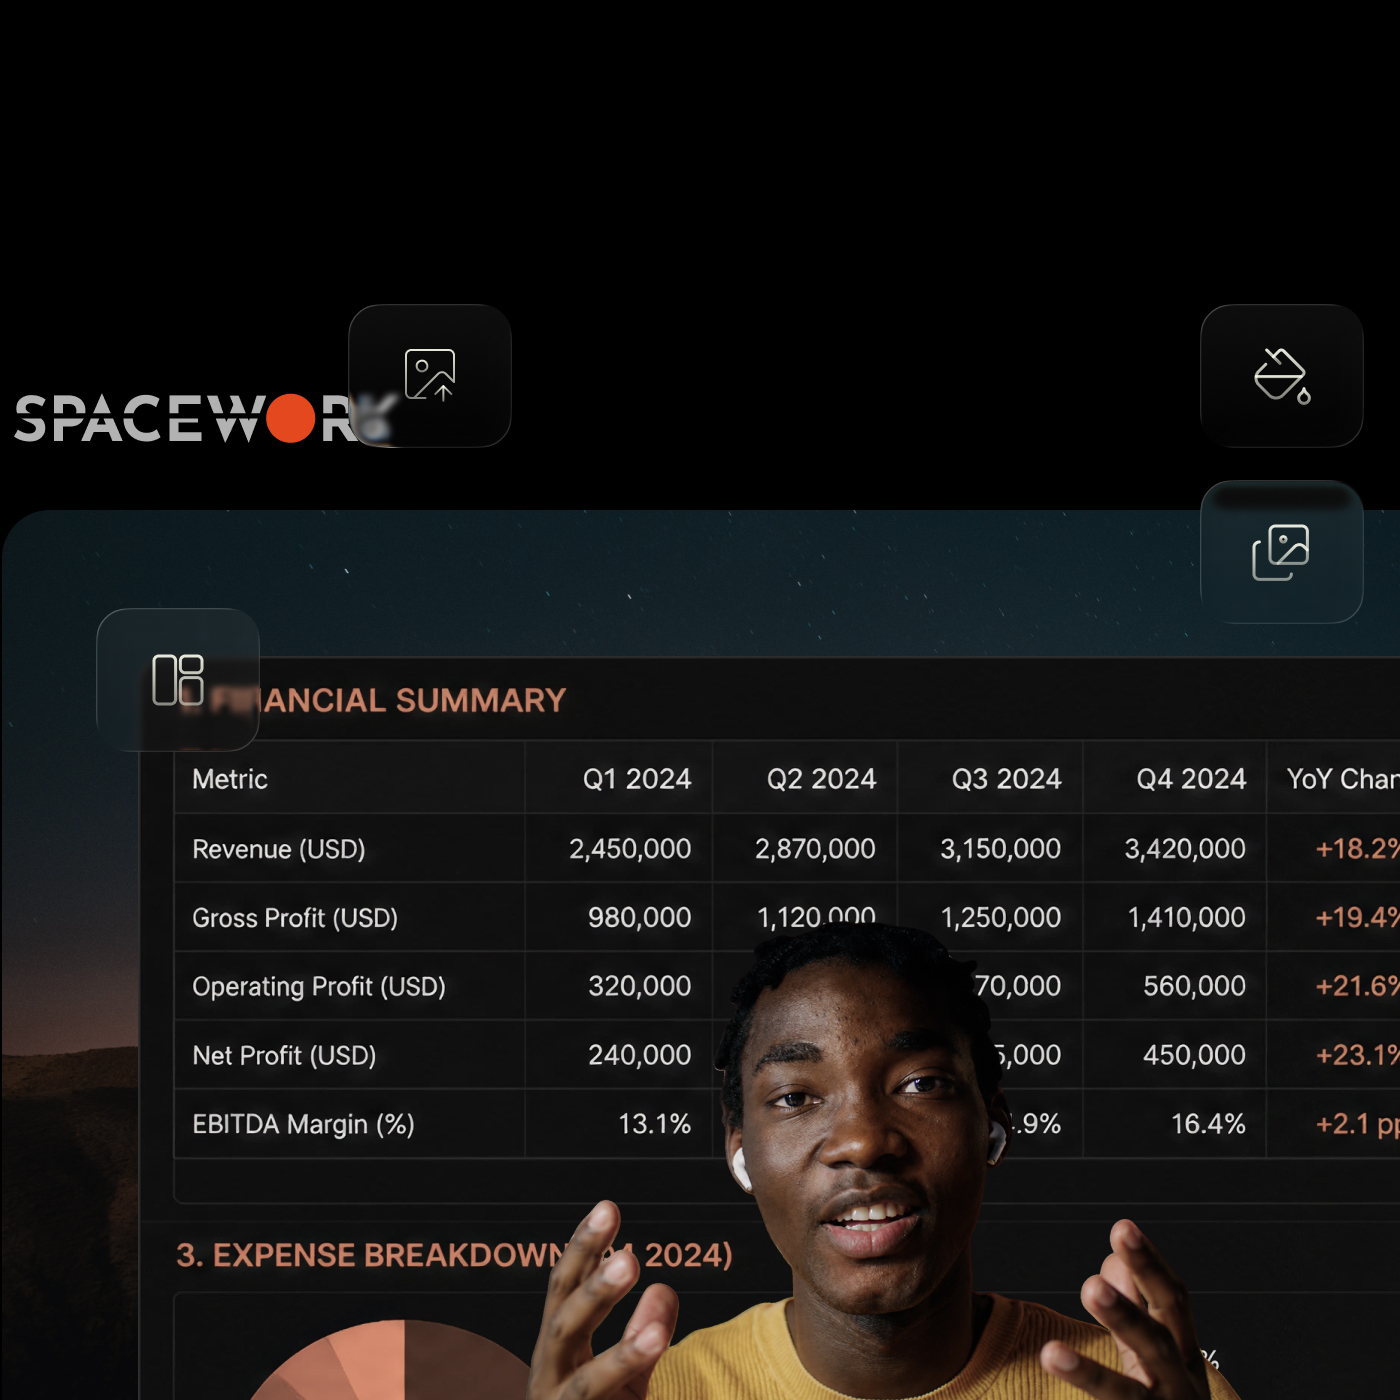Click the Q3 2024 column header
The height and width of the screenshot is (1400, 1400).
tap(1006, 779)
